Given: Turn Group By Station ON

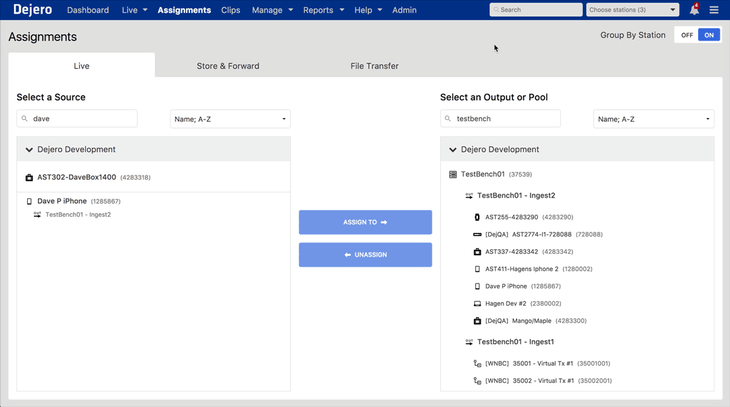Looking at the screenshot, I should click(709, 35).
